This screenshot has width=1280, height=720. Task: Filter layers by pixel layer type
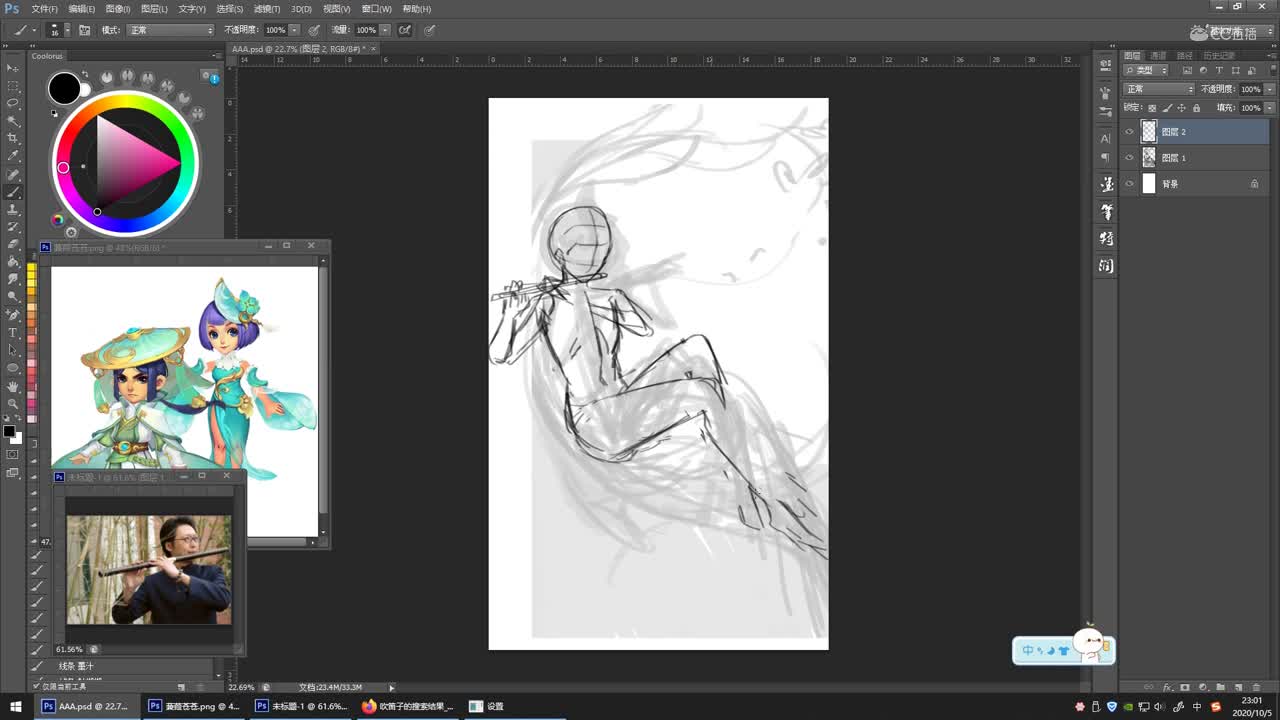[1187, 71]
